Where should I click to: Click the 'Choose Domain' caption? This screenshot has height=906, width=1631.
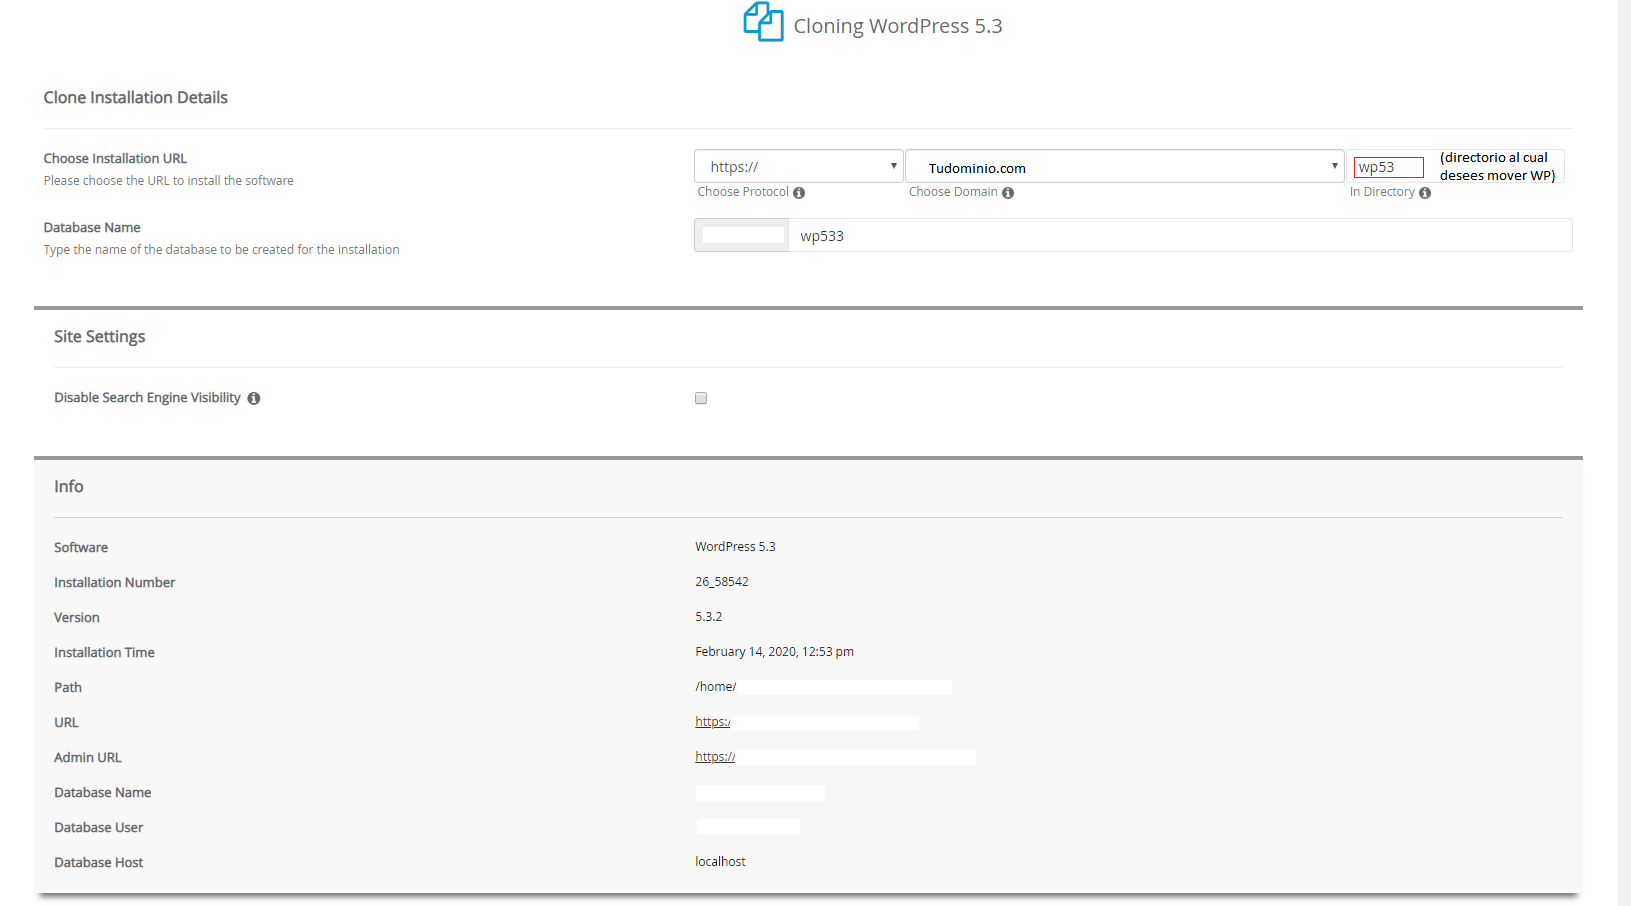(953, 192)
